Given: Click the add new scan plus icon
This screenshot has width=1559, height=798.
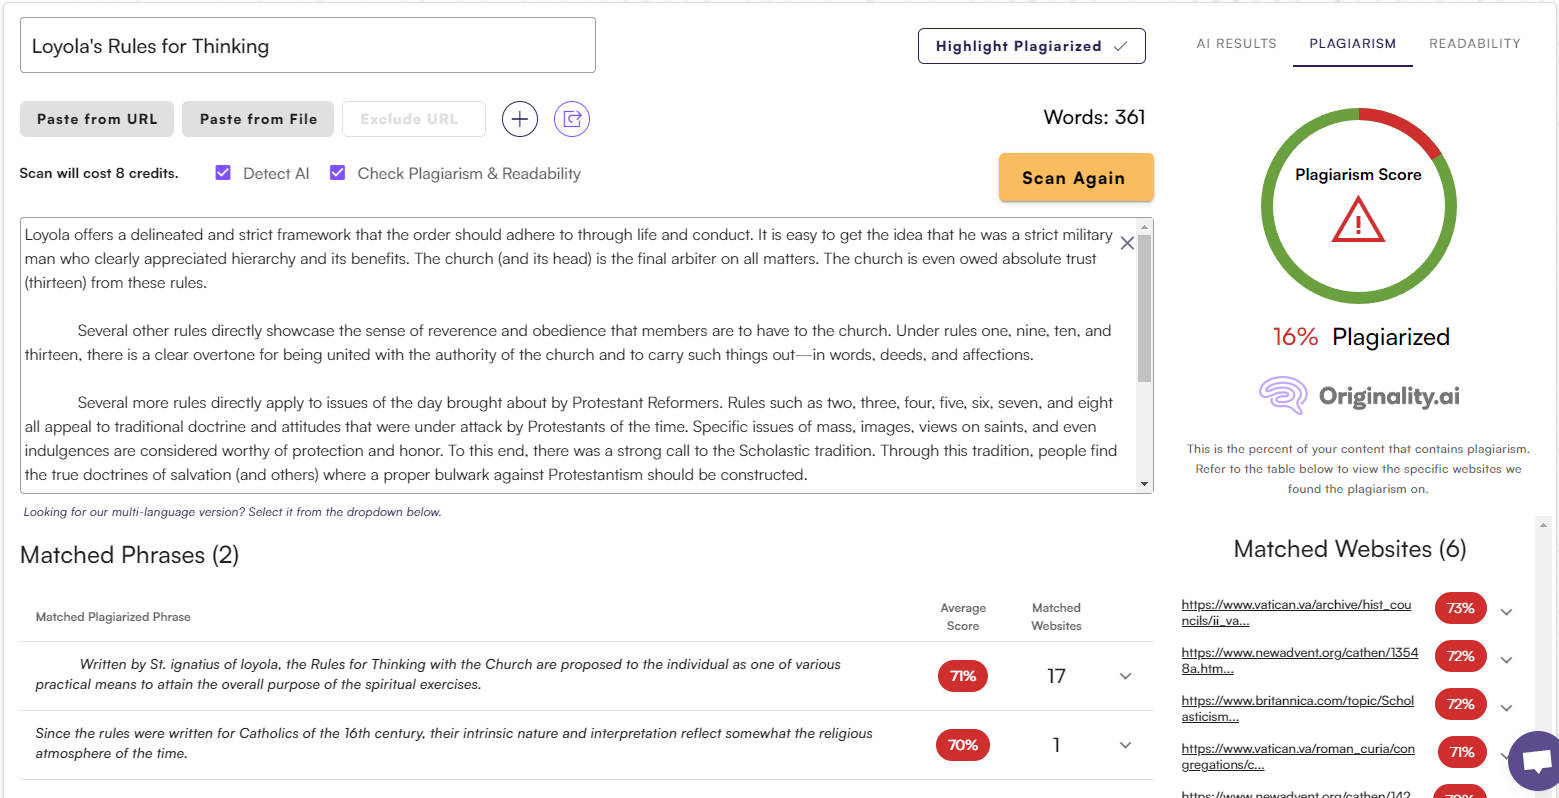Looking at the screenshot, I should tap(519, 118).
